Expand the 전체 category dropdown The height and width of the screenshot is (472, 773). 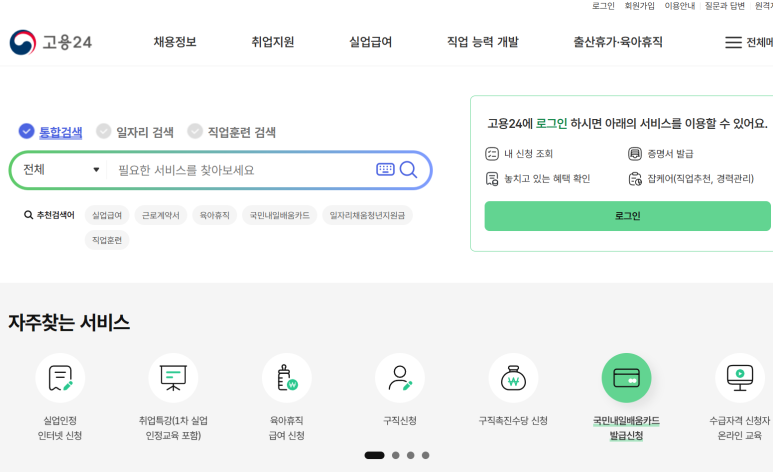click(62, 170)
